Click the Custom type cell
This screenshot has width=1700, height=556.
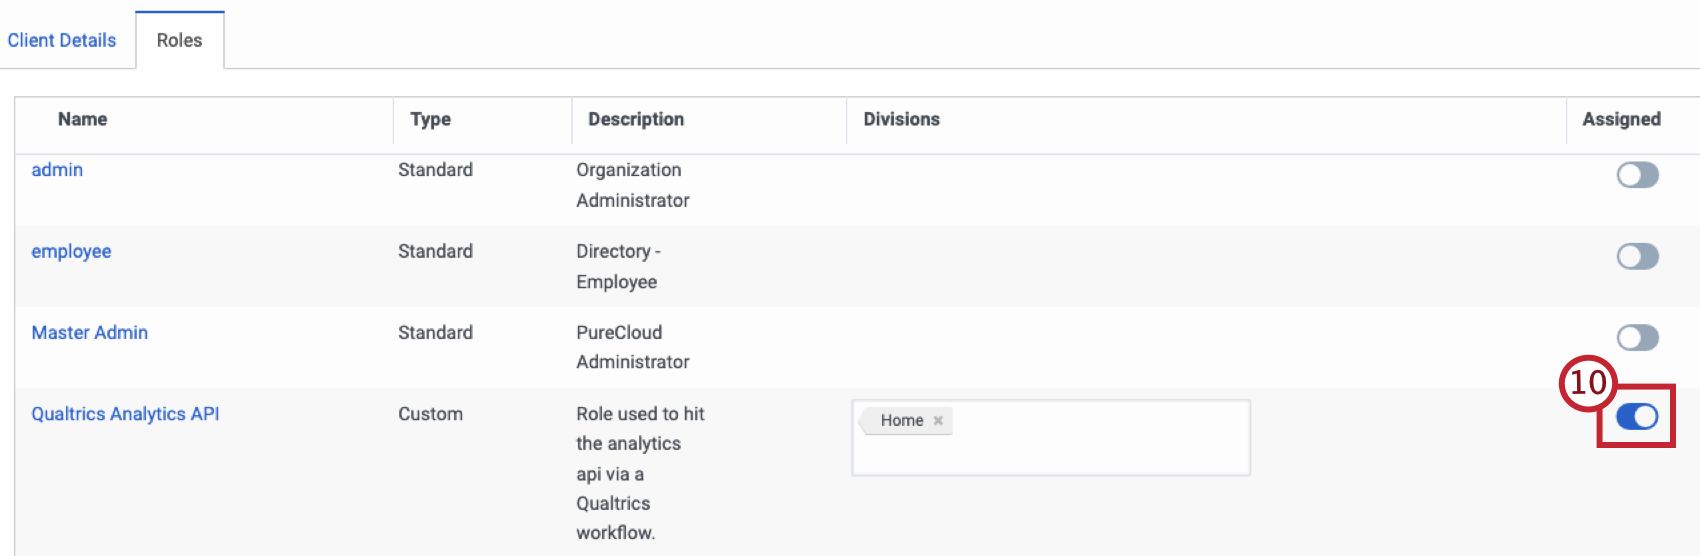430,414
